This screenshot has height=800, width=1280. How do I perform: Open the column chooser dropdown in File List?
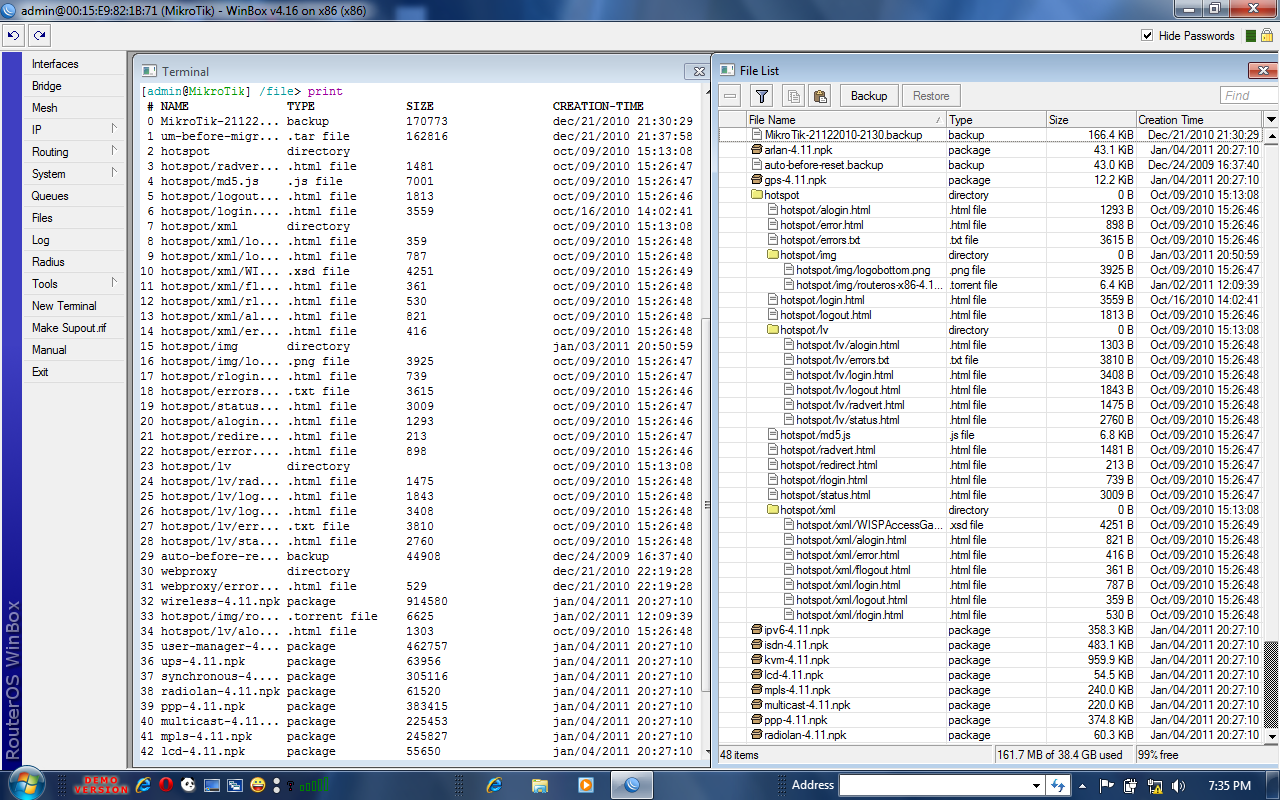(1271, 119)
